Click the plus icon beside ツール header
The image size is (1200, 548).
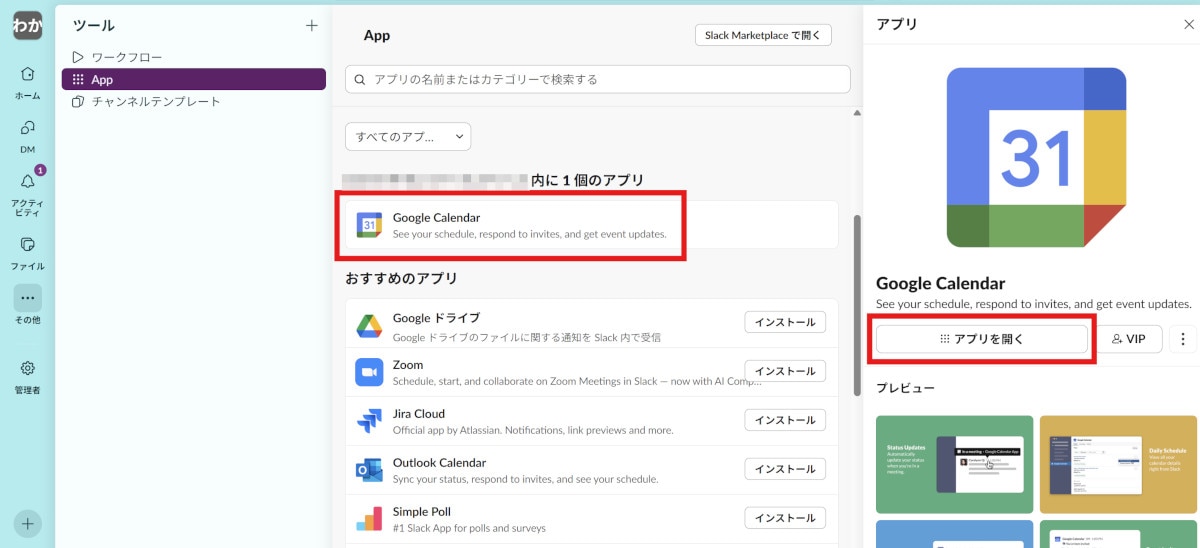[x=312, y=25]
